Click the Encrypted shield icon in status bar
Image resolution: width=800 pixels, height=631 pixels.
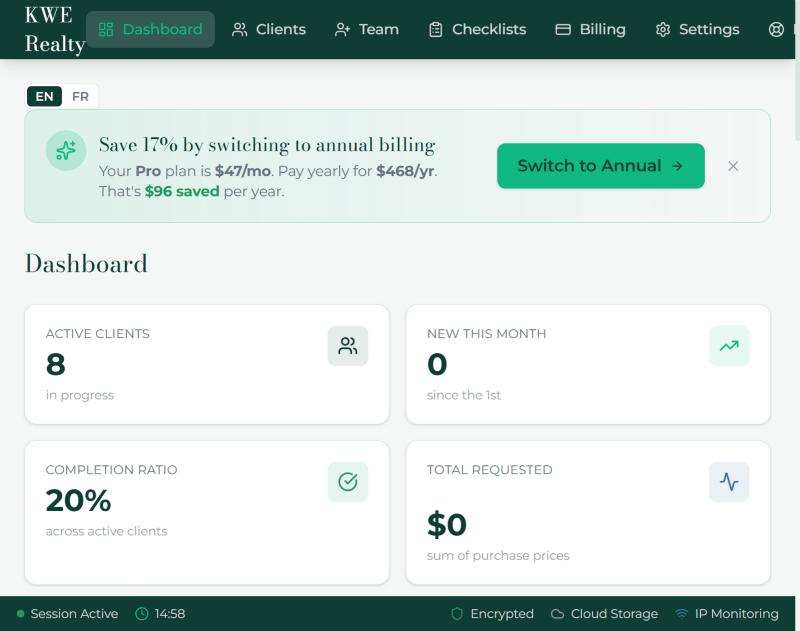457,614
